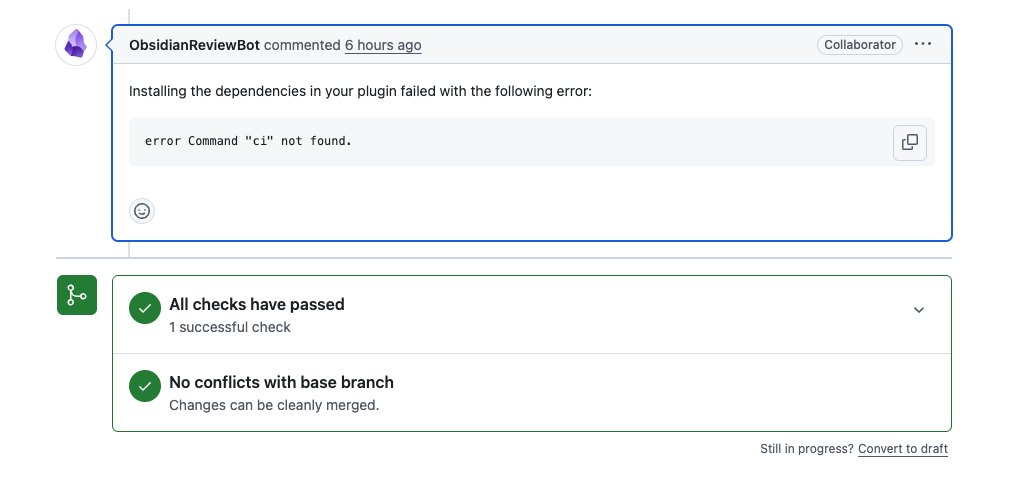Convert the pull request to draft

coord(902,449)
